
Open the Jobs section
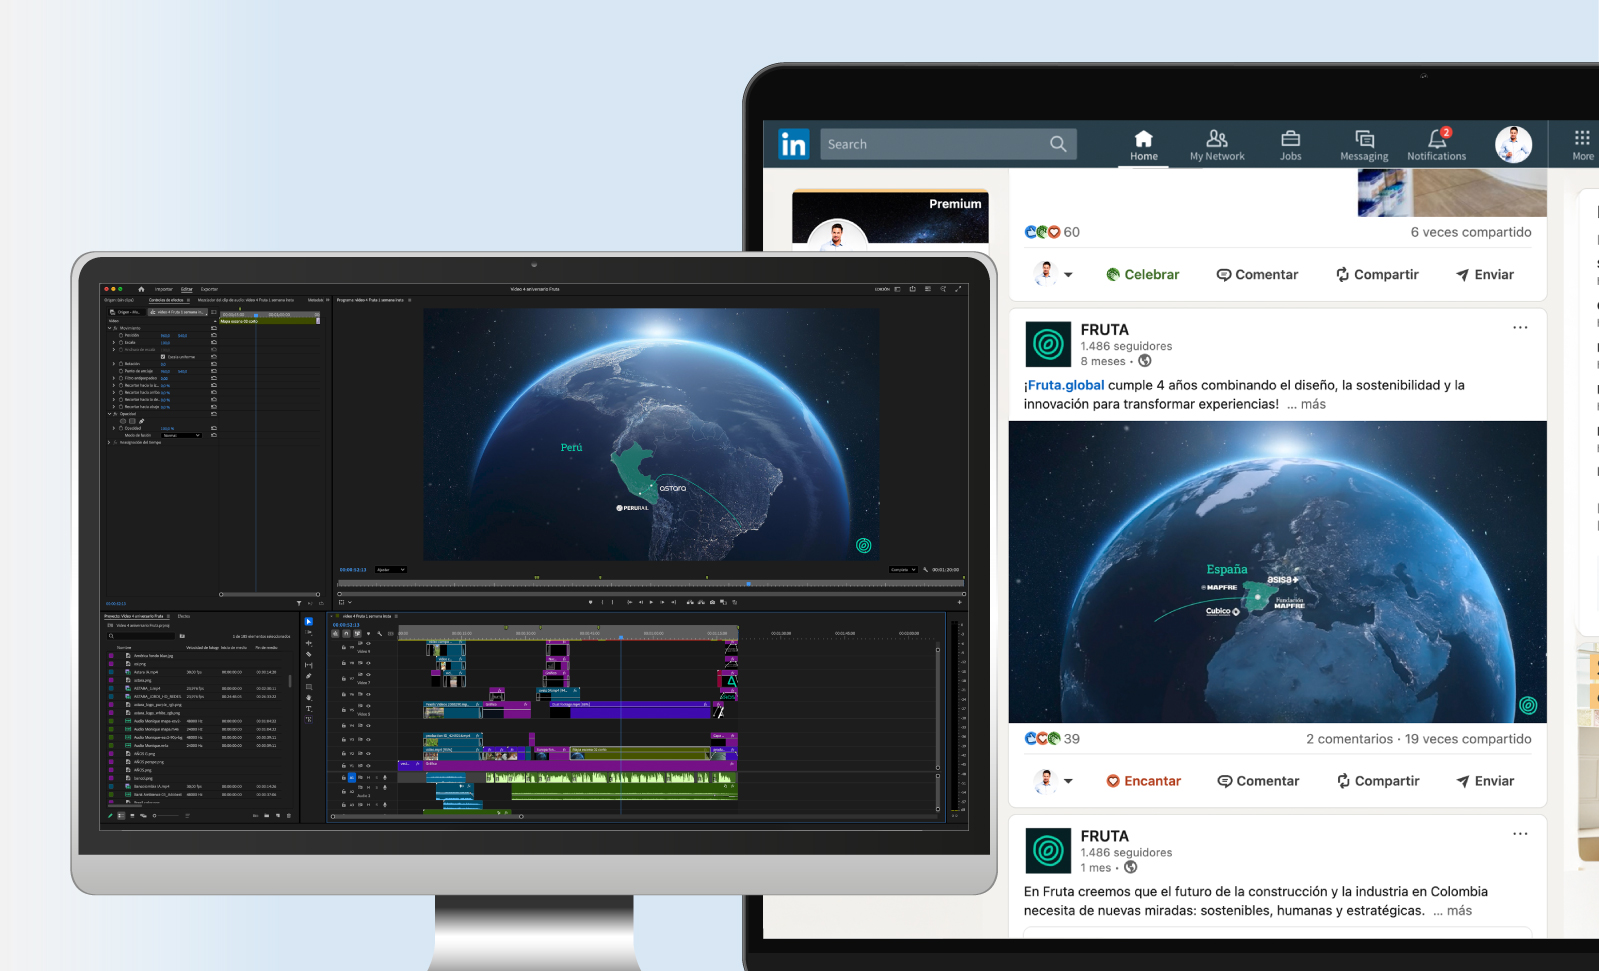click(x=1290, y=144)
